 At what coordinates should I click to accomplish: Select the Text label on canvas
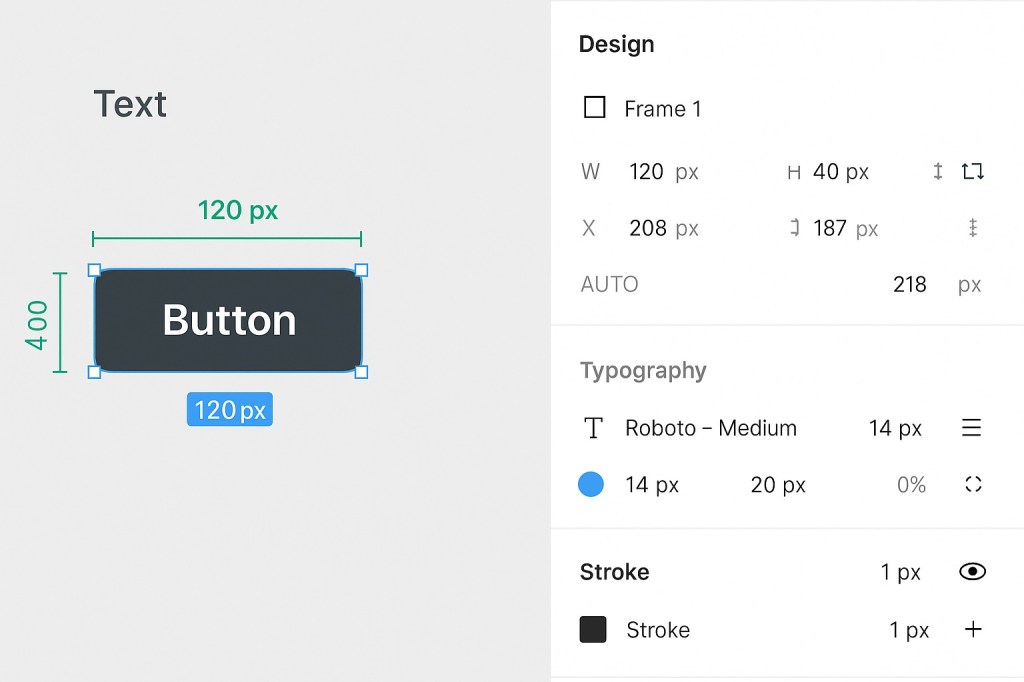tap(130, 104)
